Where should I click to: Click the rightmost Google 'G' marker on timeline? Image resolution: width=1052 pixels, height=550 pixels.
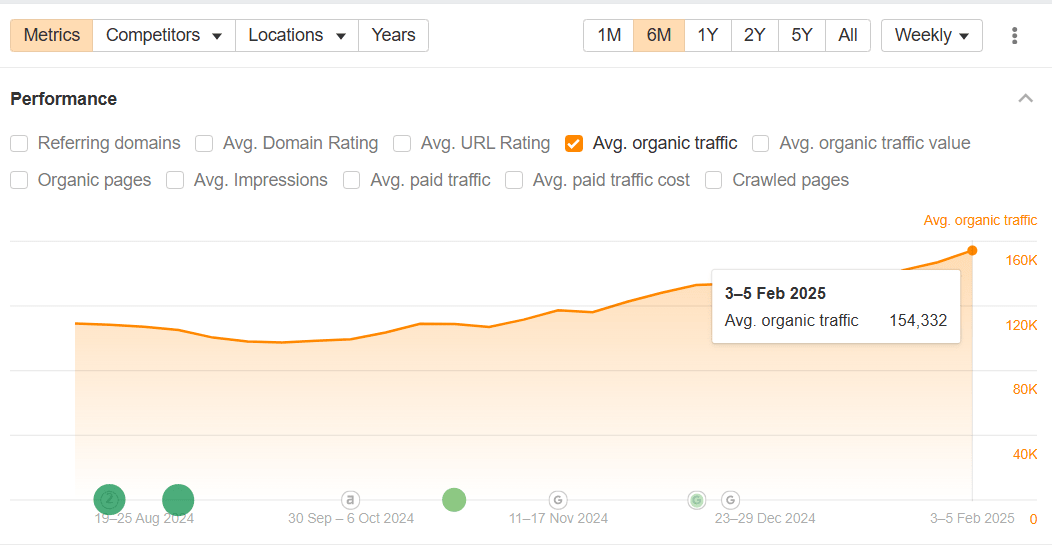coord(731,499)
